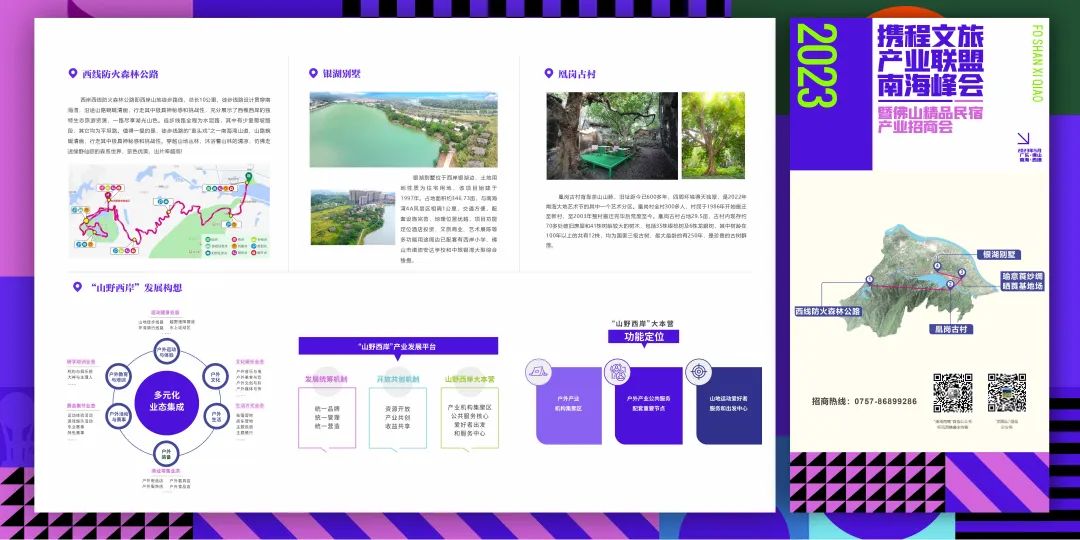The image size is (1080, 540).
Task: Click the 招商热线 phone number 0757-86899286
Action: click(x=864, y=401)
